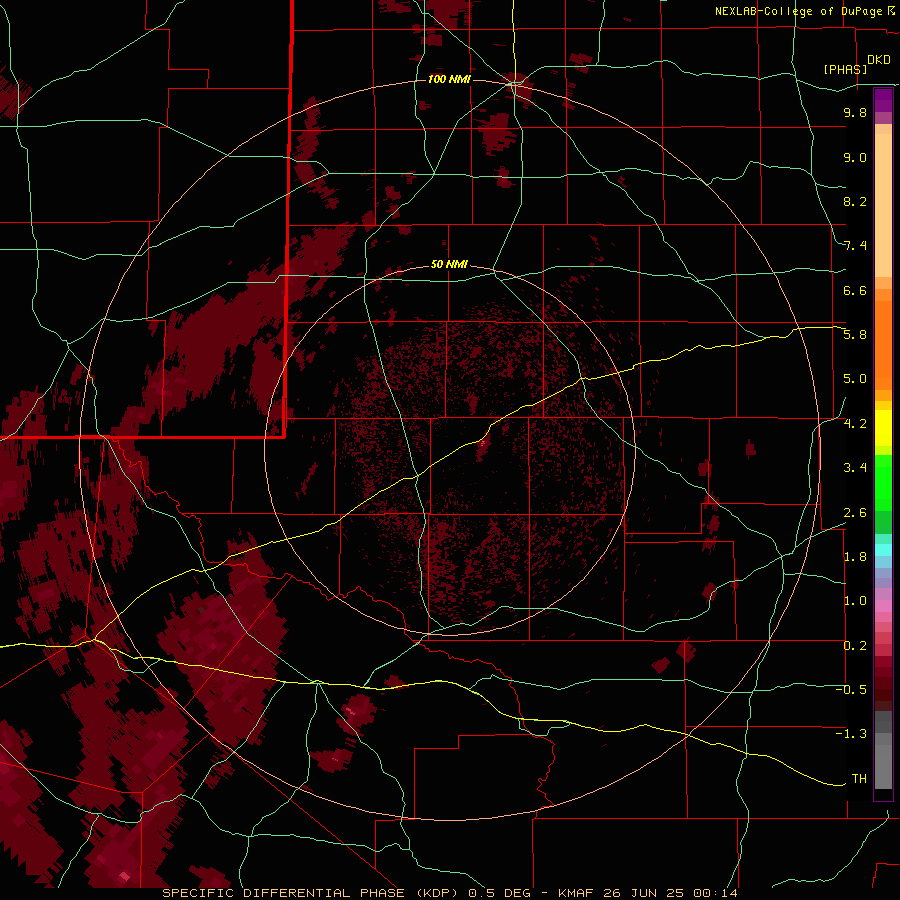The image size is (900, 900).
Task: Select the 6.6 scale value
Action: point(855,290)
